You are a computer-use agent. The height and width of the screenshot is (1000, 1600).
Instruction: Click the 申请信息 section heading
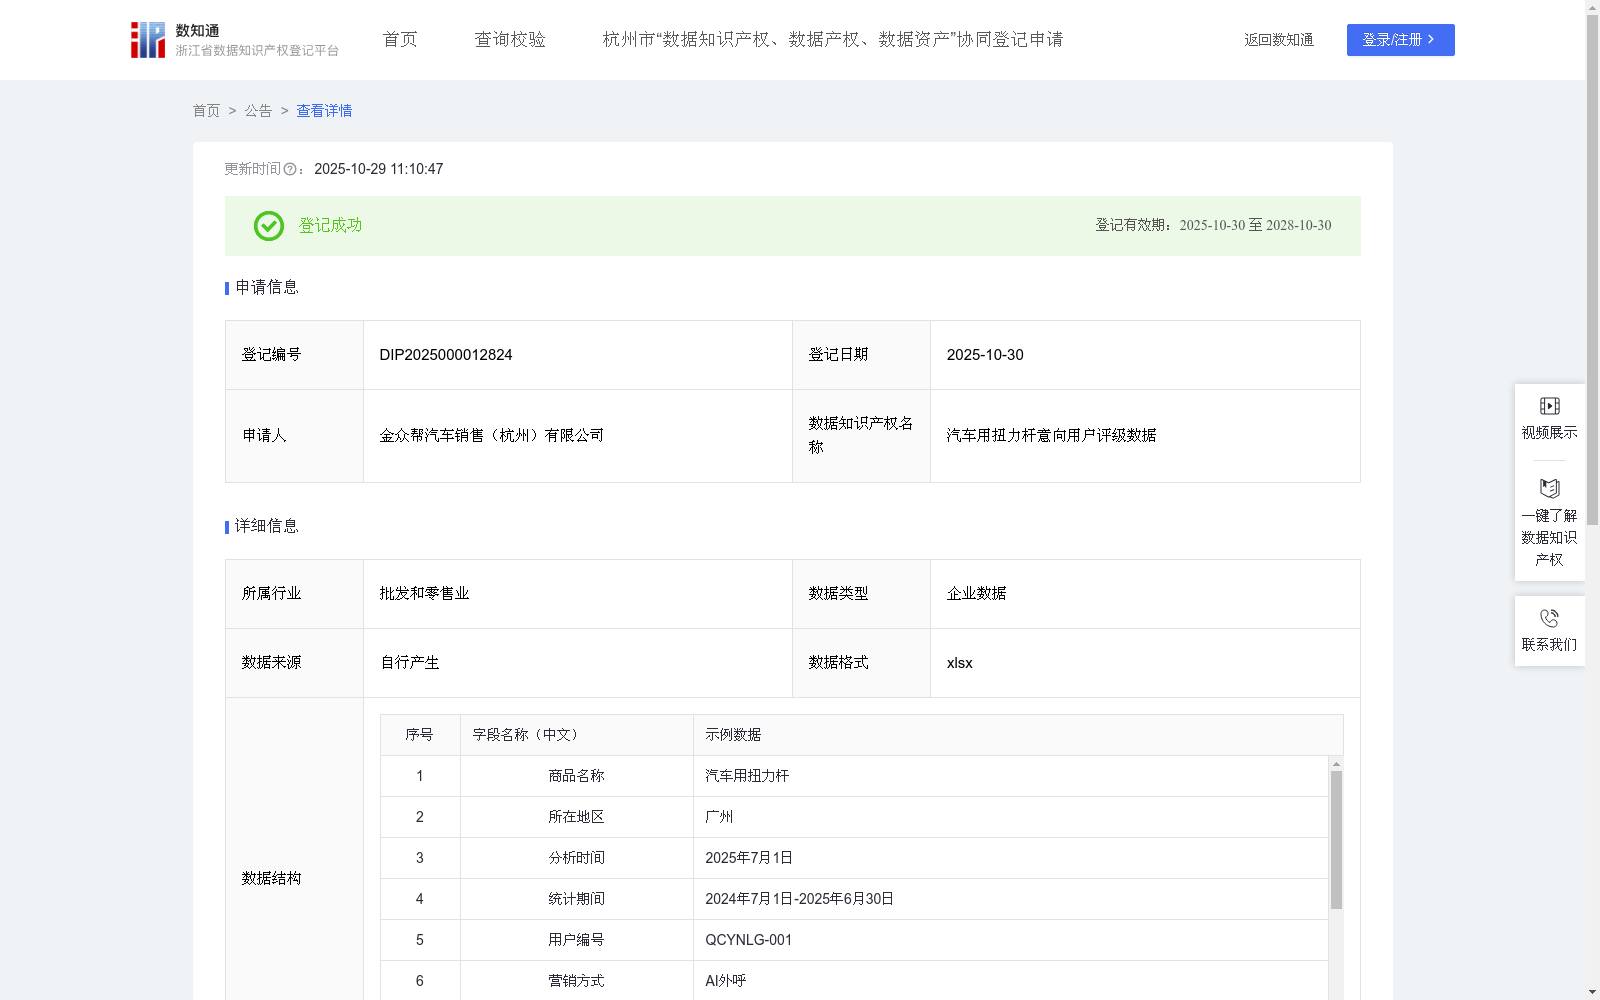click(267, 288)
